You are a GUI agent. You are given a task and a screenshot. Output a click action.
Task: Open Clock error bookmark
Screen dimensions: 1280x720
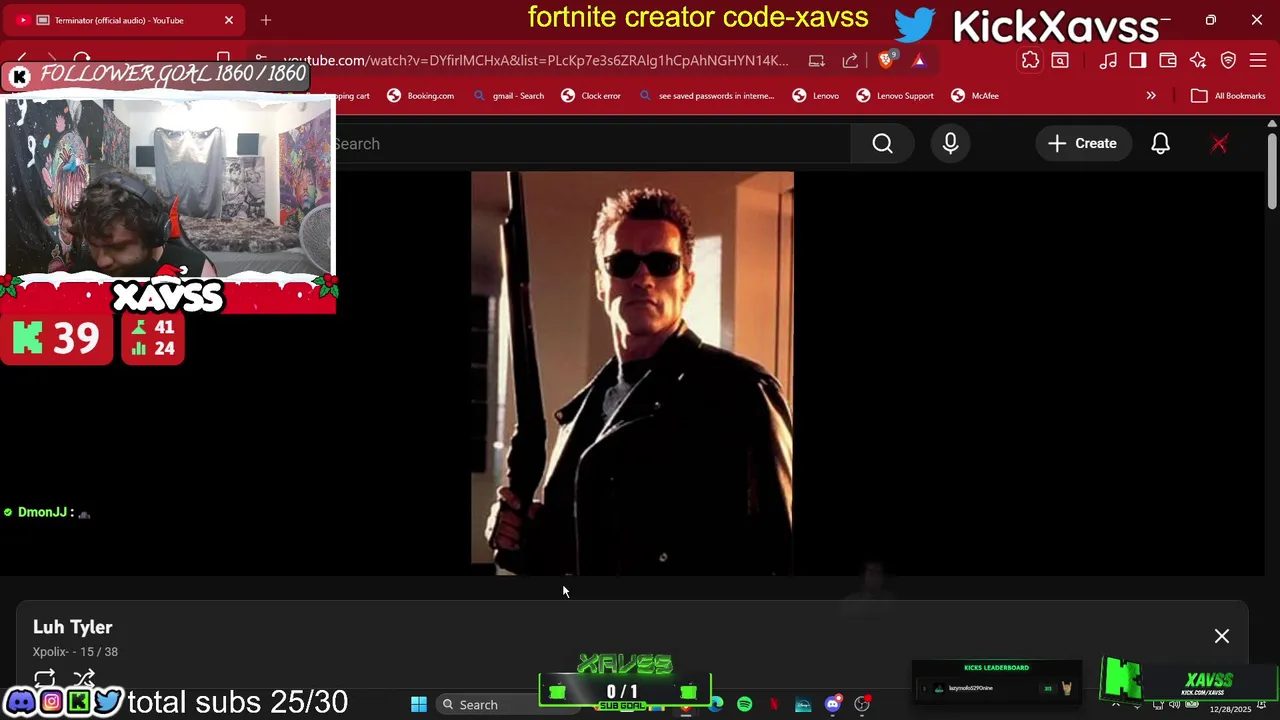[x=591, y=96]
